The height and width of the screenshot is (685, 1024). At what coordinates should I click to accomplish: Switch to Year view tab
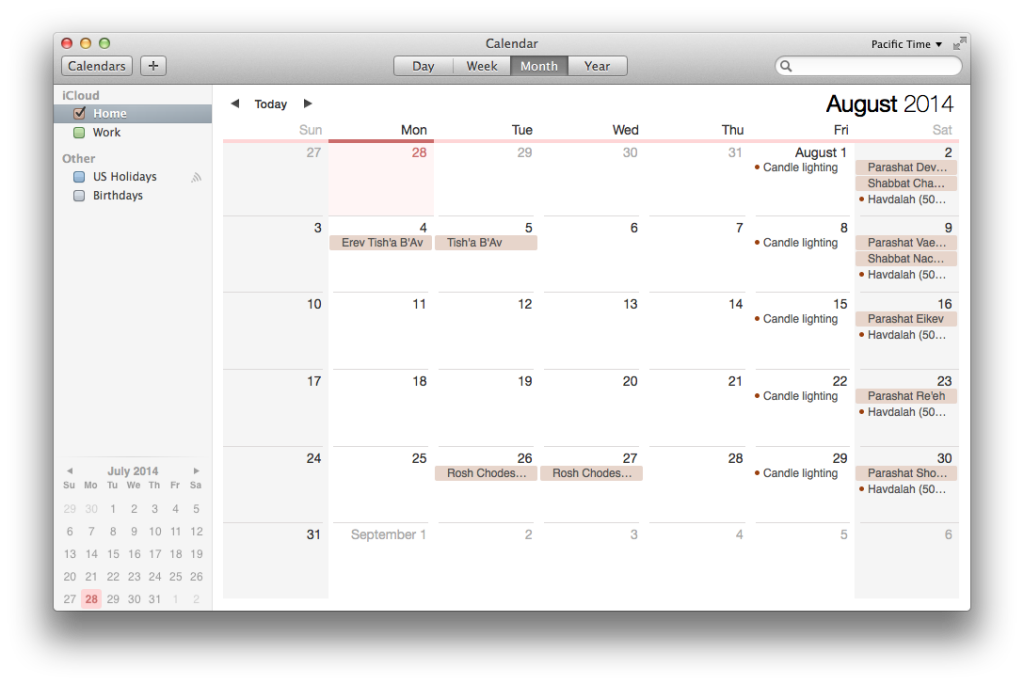[x=597, y=66]
